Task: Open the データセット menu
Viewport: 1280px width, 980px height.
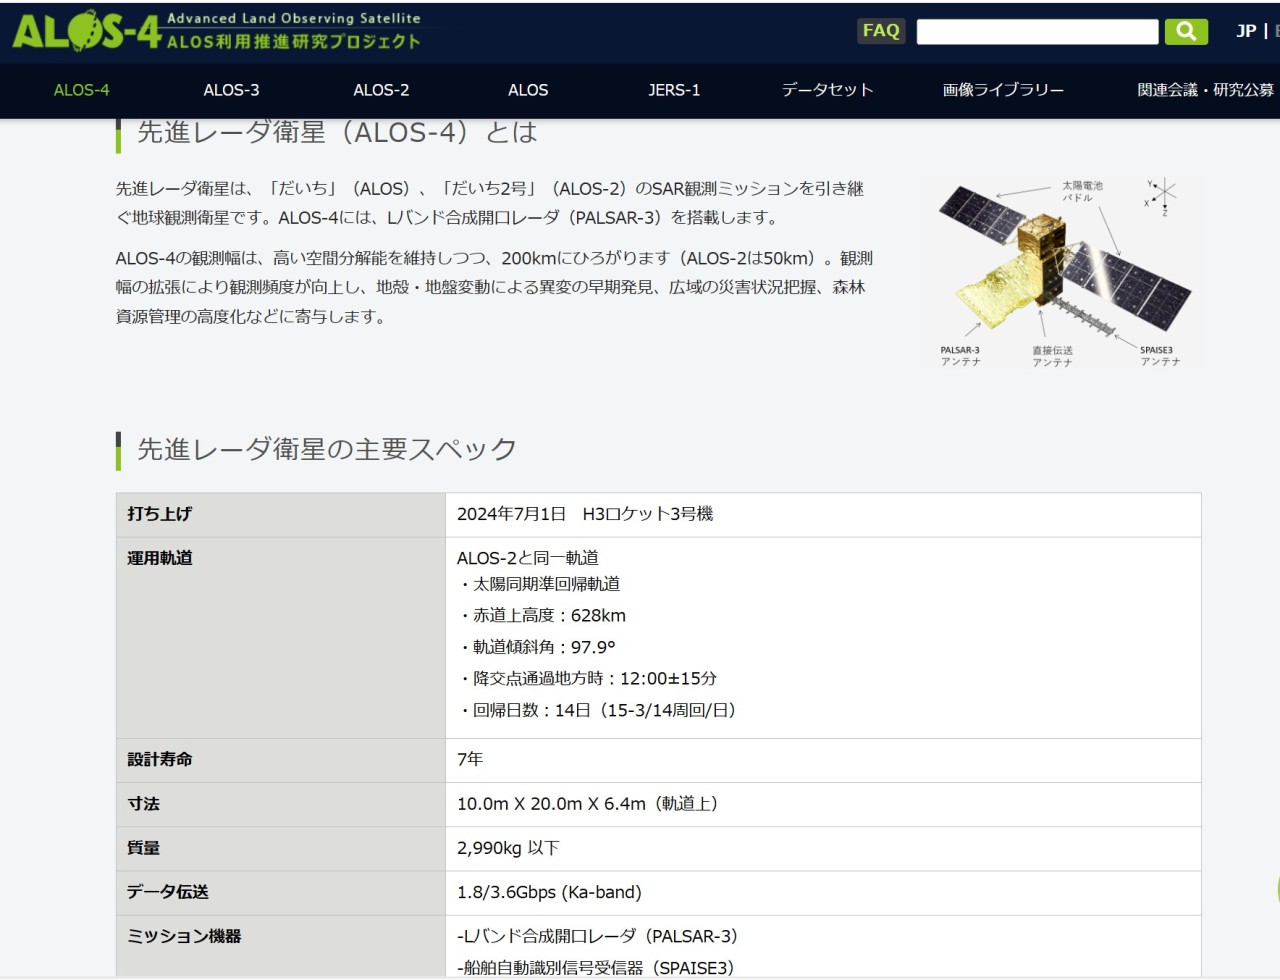Action: tap(827, 90)
